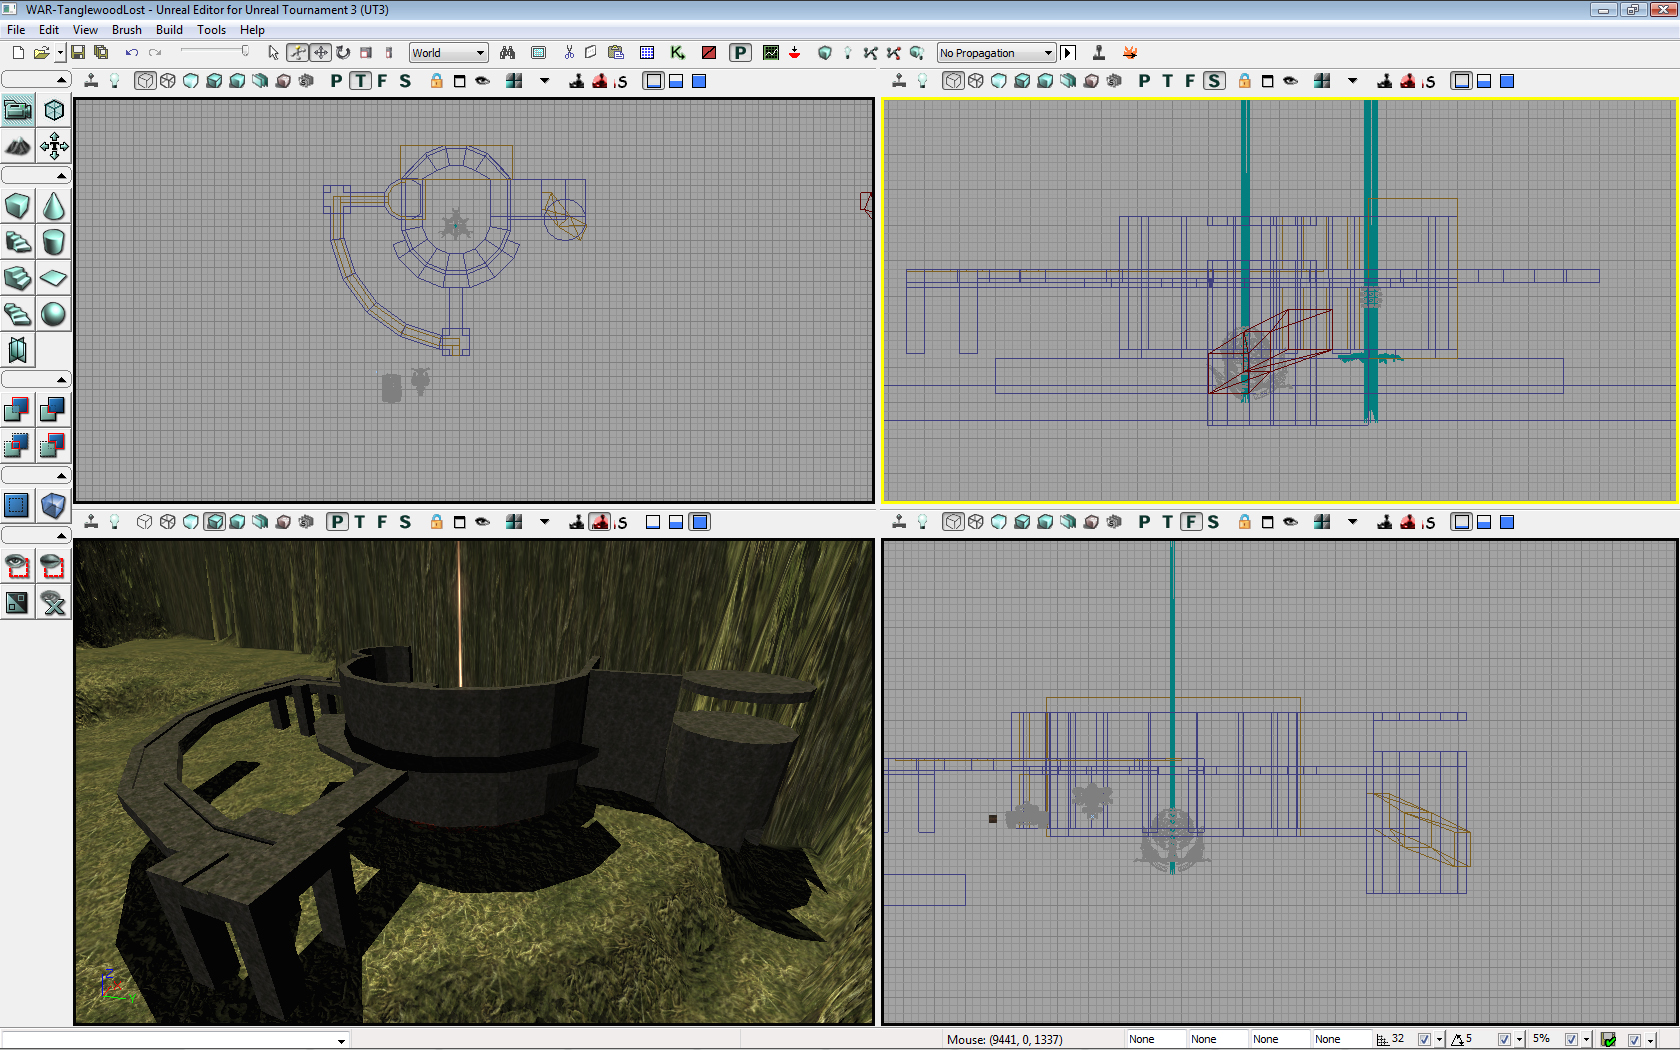Screen dimensions: 1680x1050
Task: Collapse the brush primitives section arrow
Action: (x=62, y=176)
